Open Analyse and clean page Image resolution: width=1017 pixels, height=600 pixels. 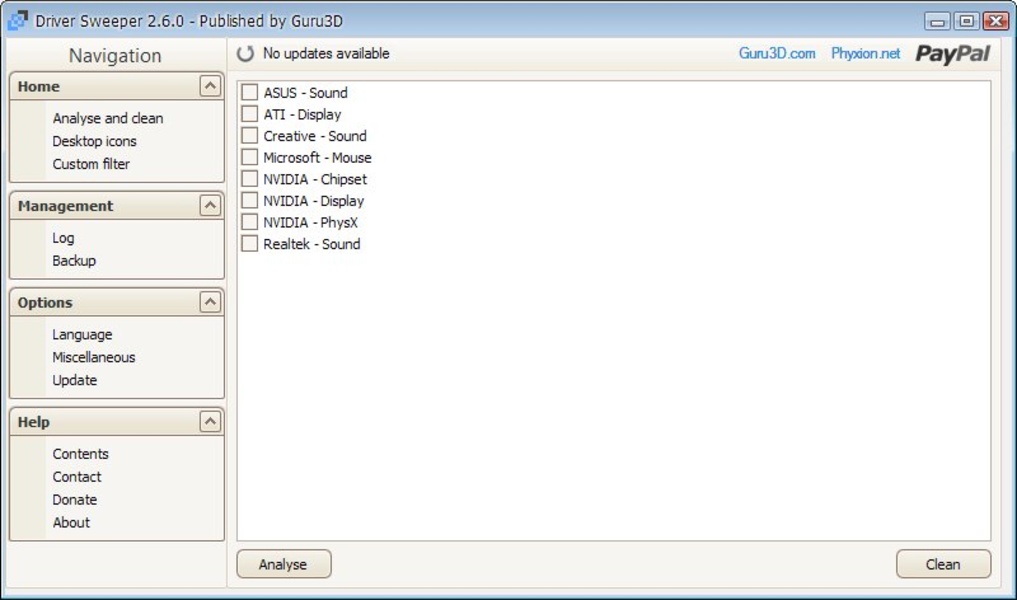click(x=108, y=118)
